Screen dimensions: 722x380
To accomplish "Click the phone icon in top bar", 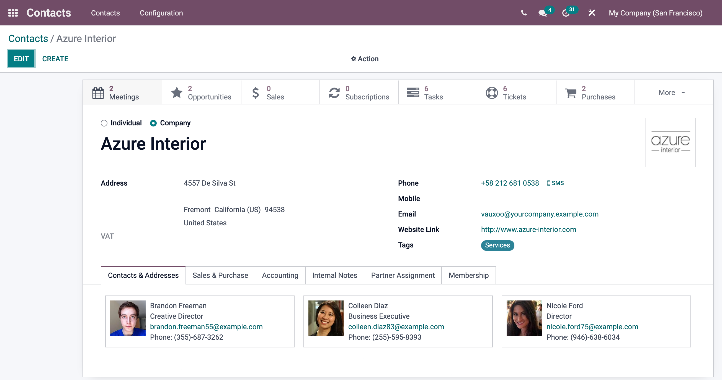I will pos(524,13).
